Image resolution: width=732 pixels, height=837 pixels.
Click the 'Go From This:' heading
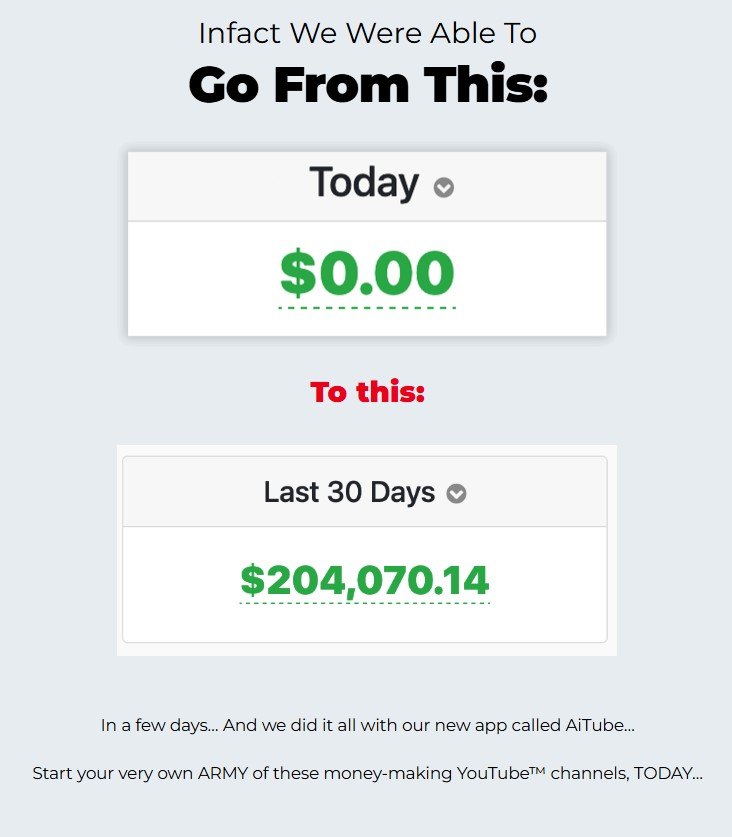point(367,85)
